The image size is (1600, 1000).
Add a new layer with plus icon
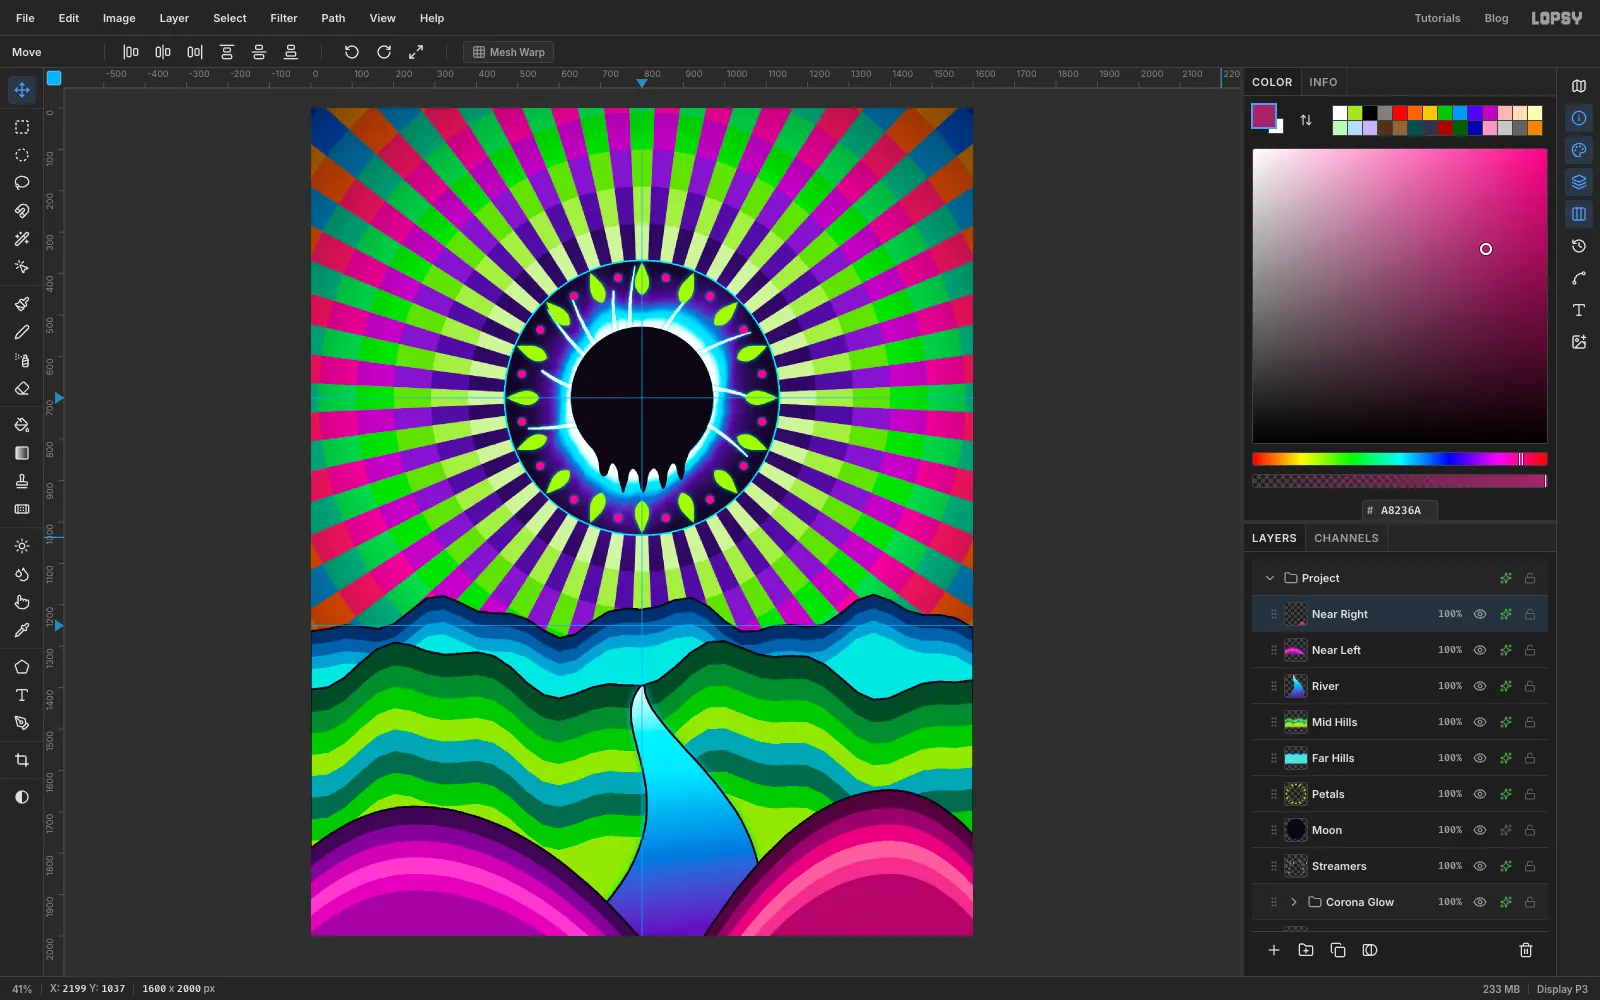tap(1274, 950)
